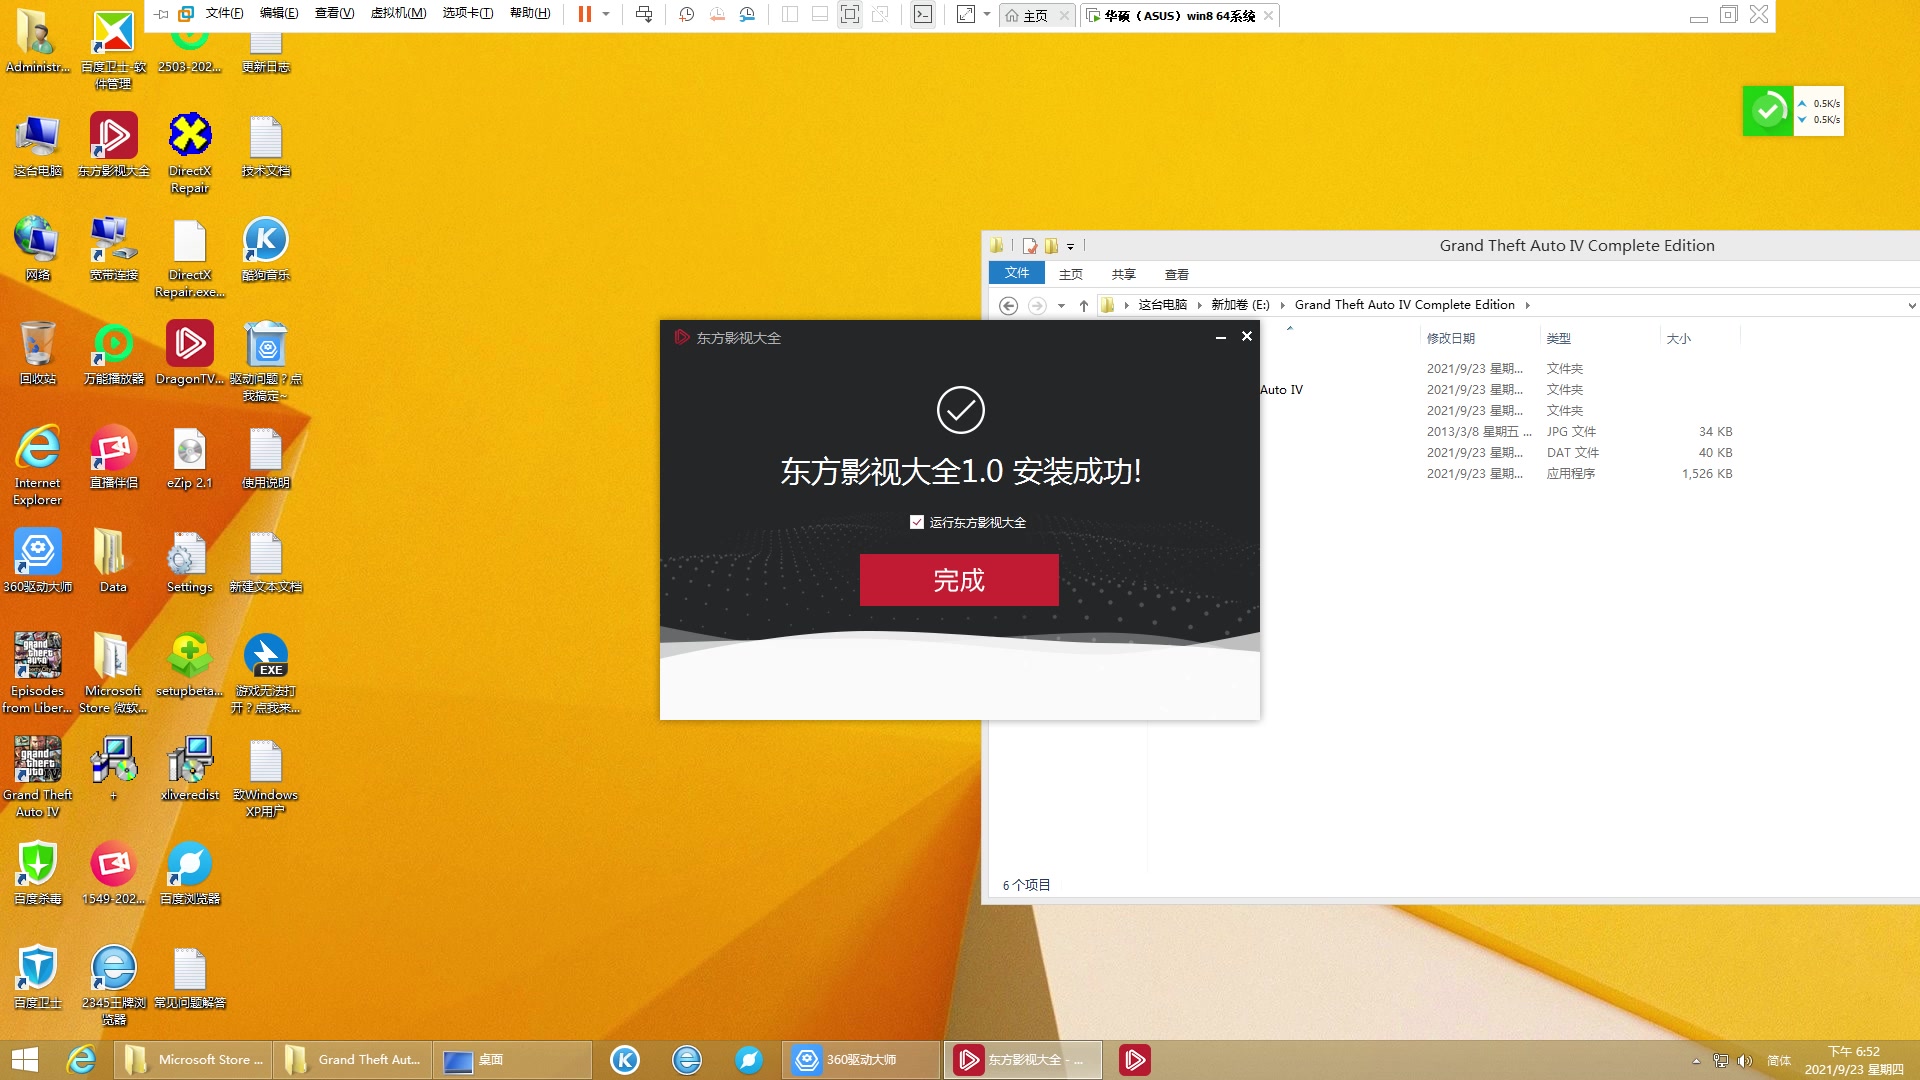Minimize the 东方影视大全 installer window

pyautogui.click(x=1220, y=338)
